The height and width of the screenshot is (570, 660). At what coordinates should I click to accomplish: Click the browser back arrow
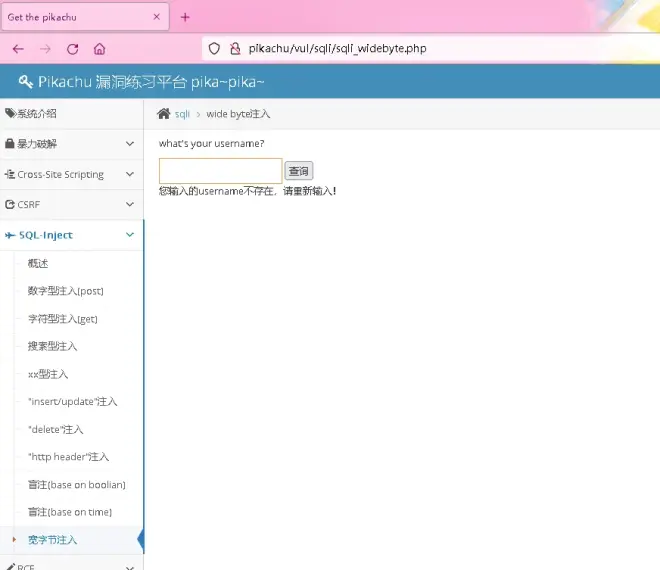(18, 49)
